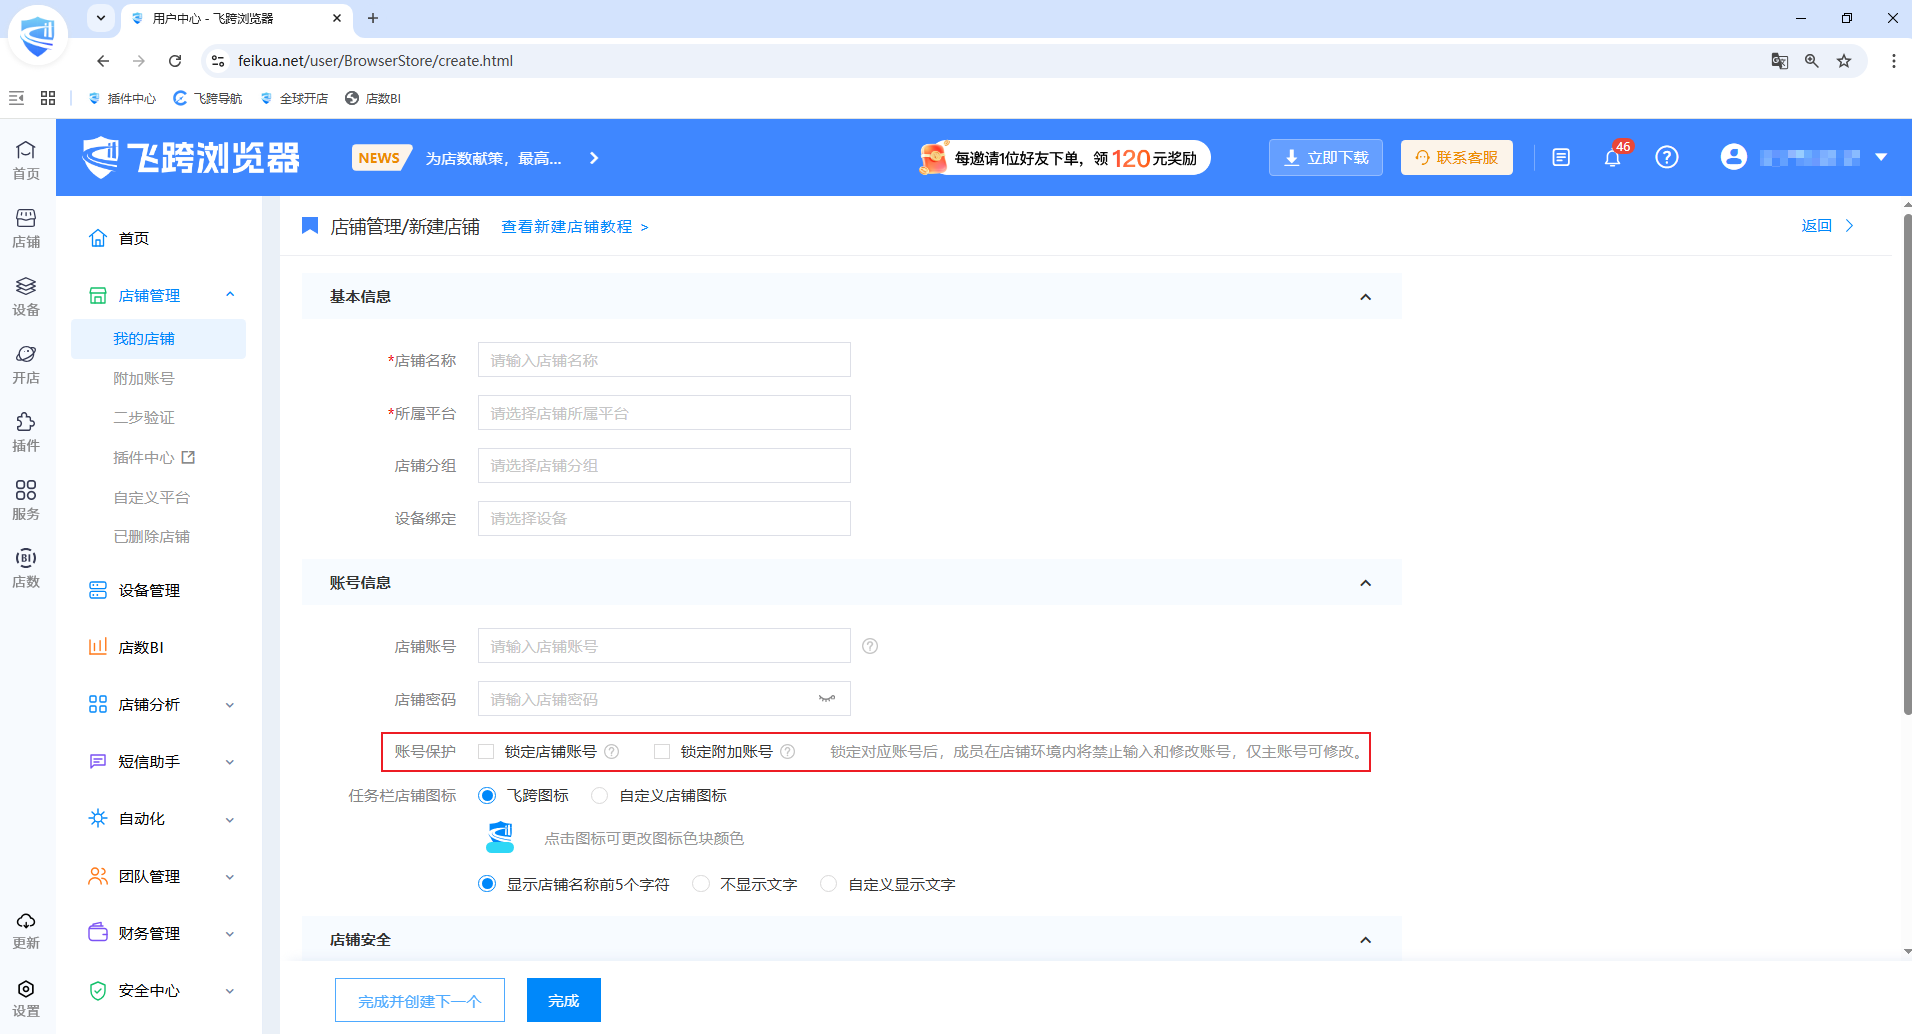1912x1034 pixels.
Task: Open 店铺 in the left icon rail
Action: coord(26,229)
